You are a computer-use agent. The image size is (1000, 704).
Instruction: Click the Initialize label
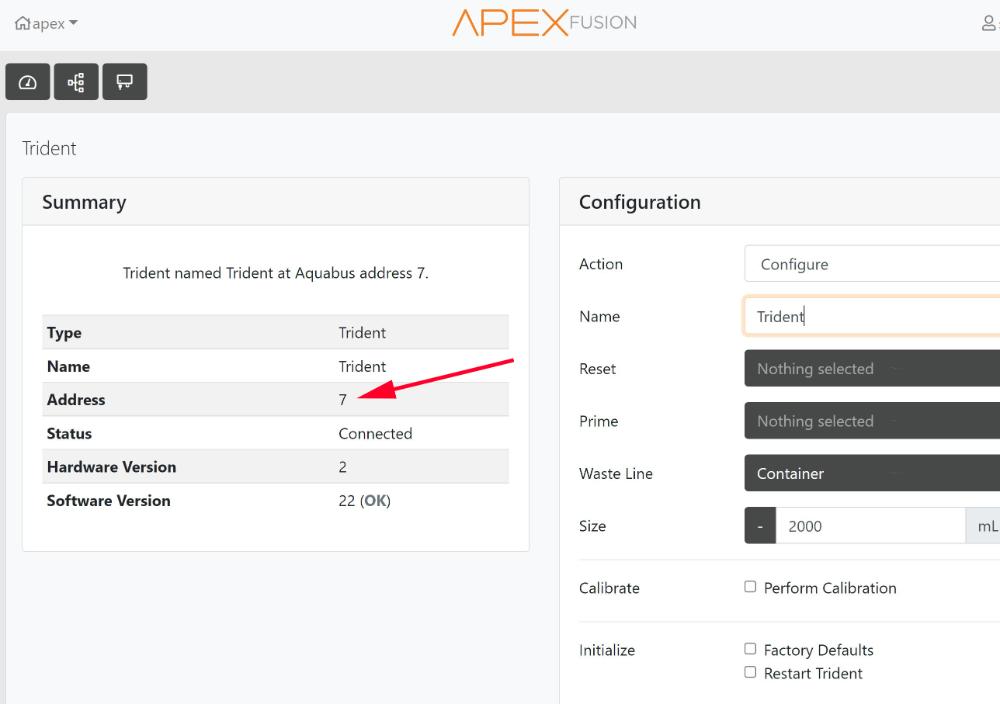[607, 650]
